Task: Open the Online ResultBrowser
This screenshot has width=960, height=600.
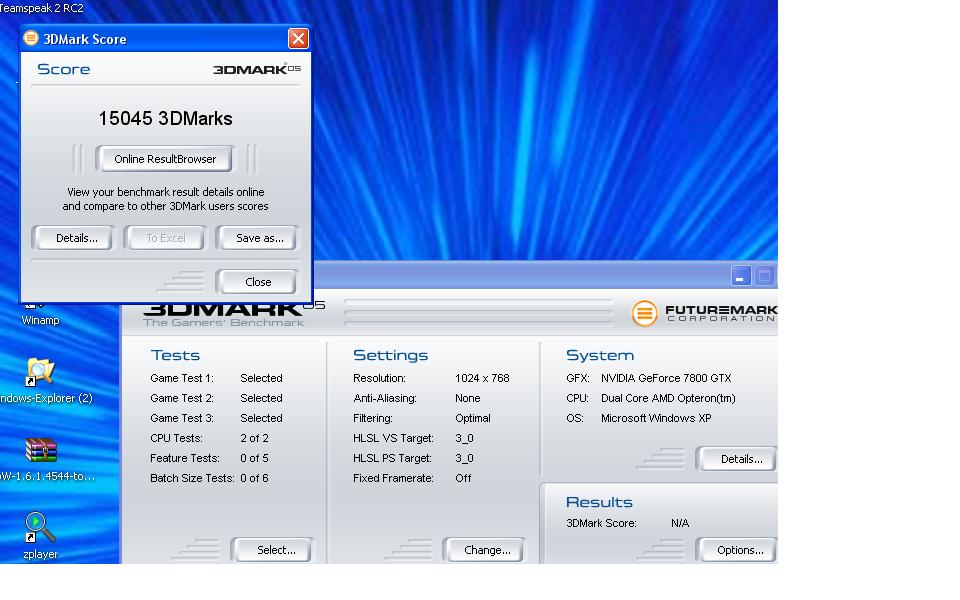Action: coord(165,159)
